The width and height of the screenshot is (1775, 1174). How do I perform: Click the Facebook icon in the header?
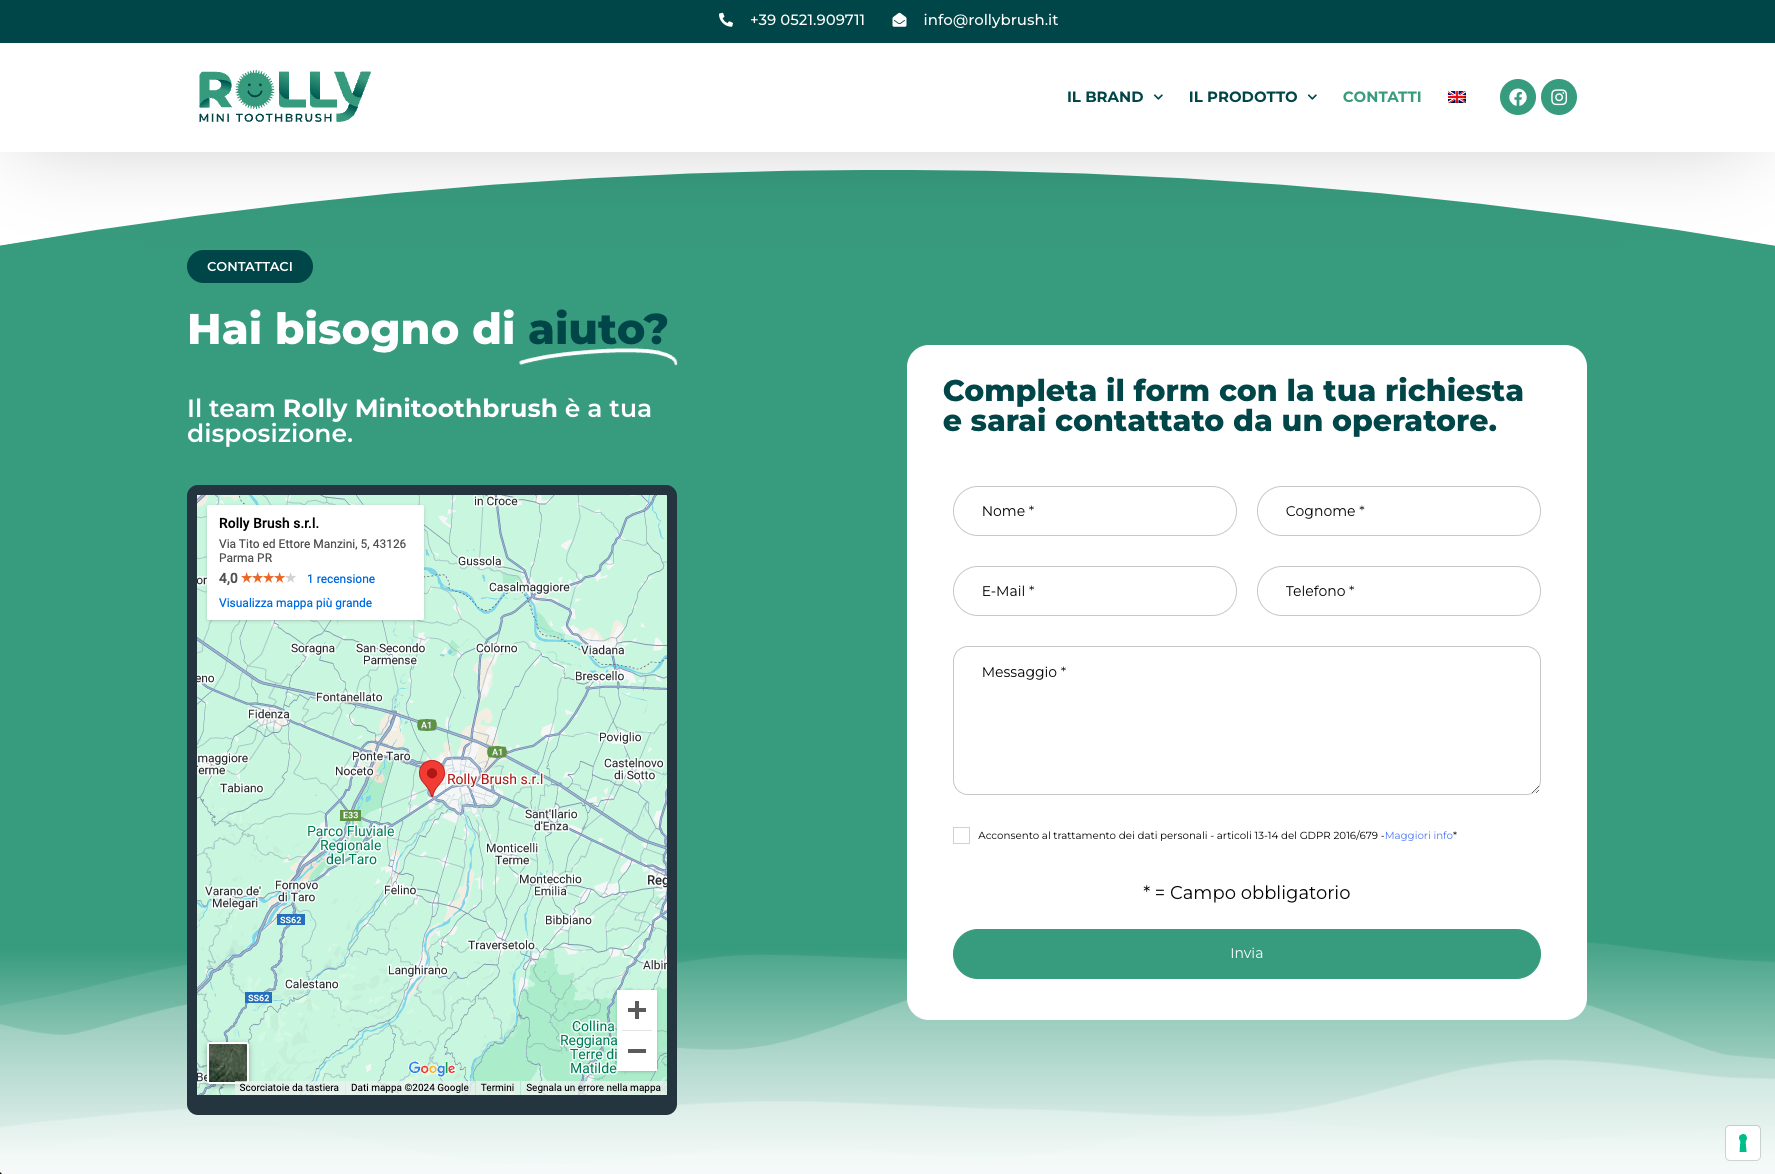pyautogui.click(x=1517, y=97)
